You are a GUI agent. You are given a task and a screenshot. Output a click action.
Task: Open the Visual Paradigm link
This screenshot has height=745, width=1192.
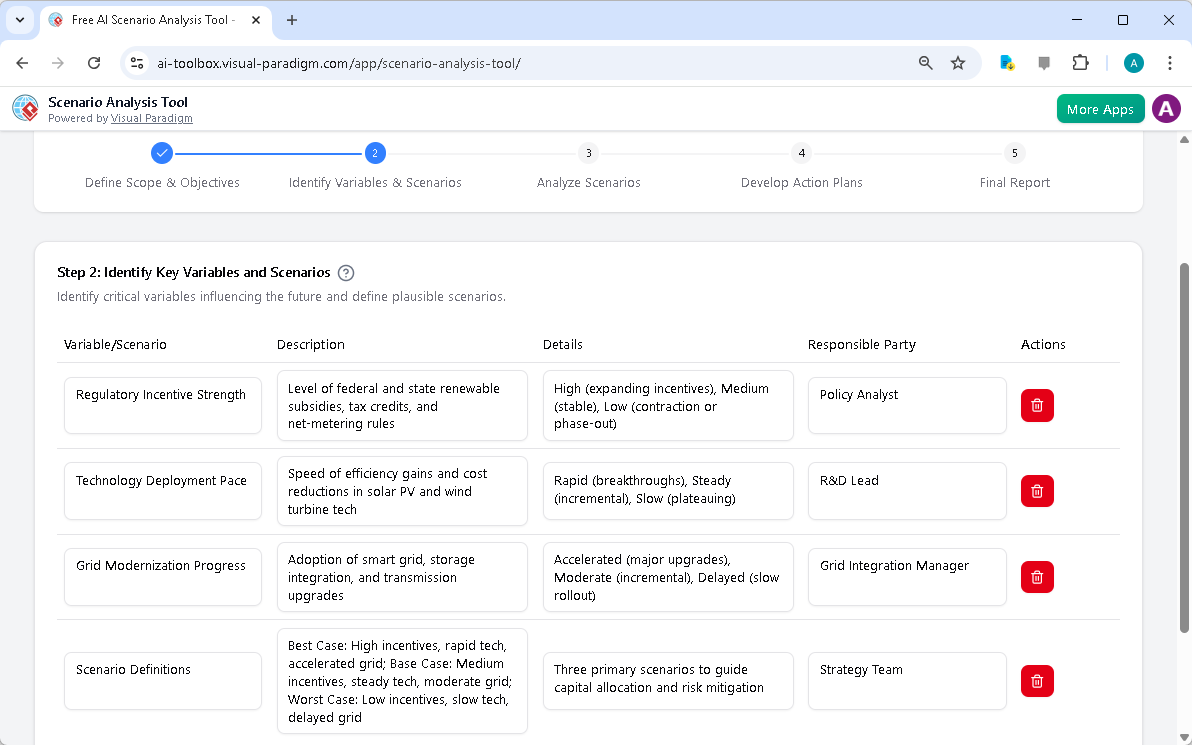(x=152, y=118)
